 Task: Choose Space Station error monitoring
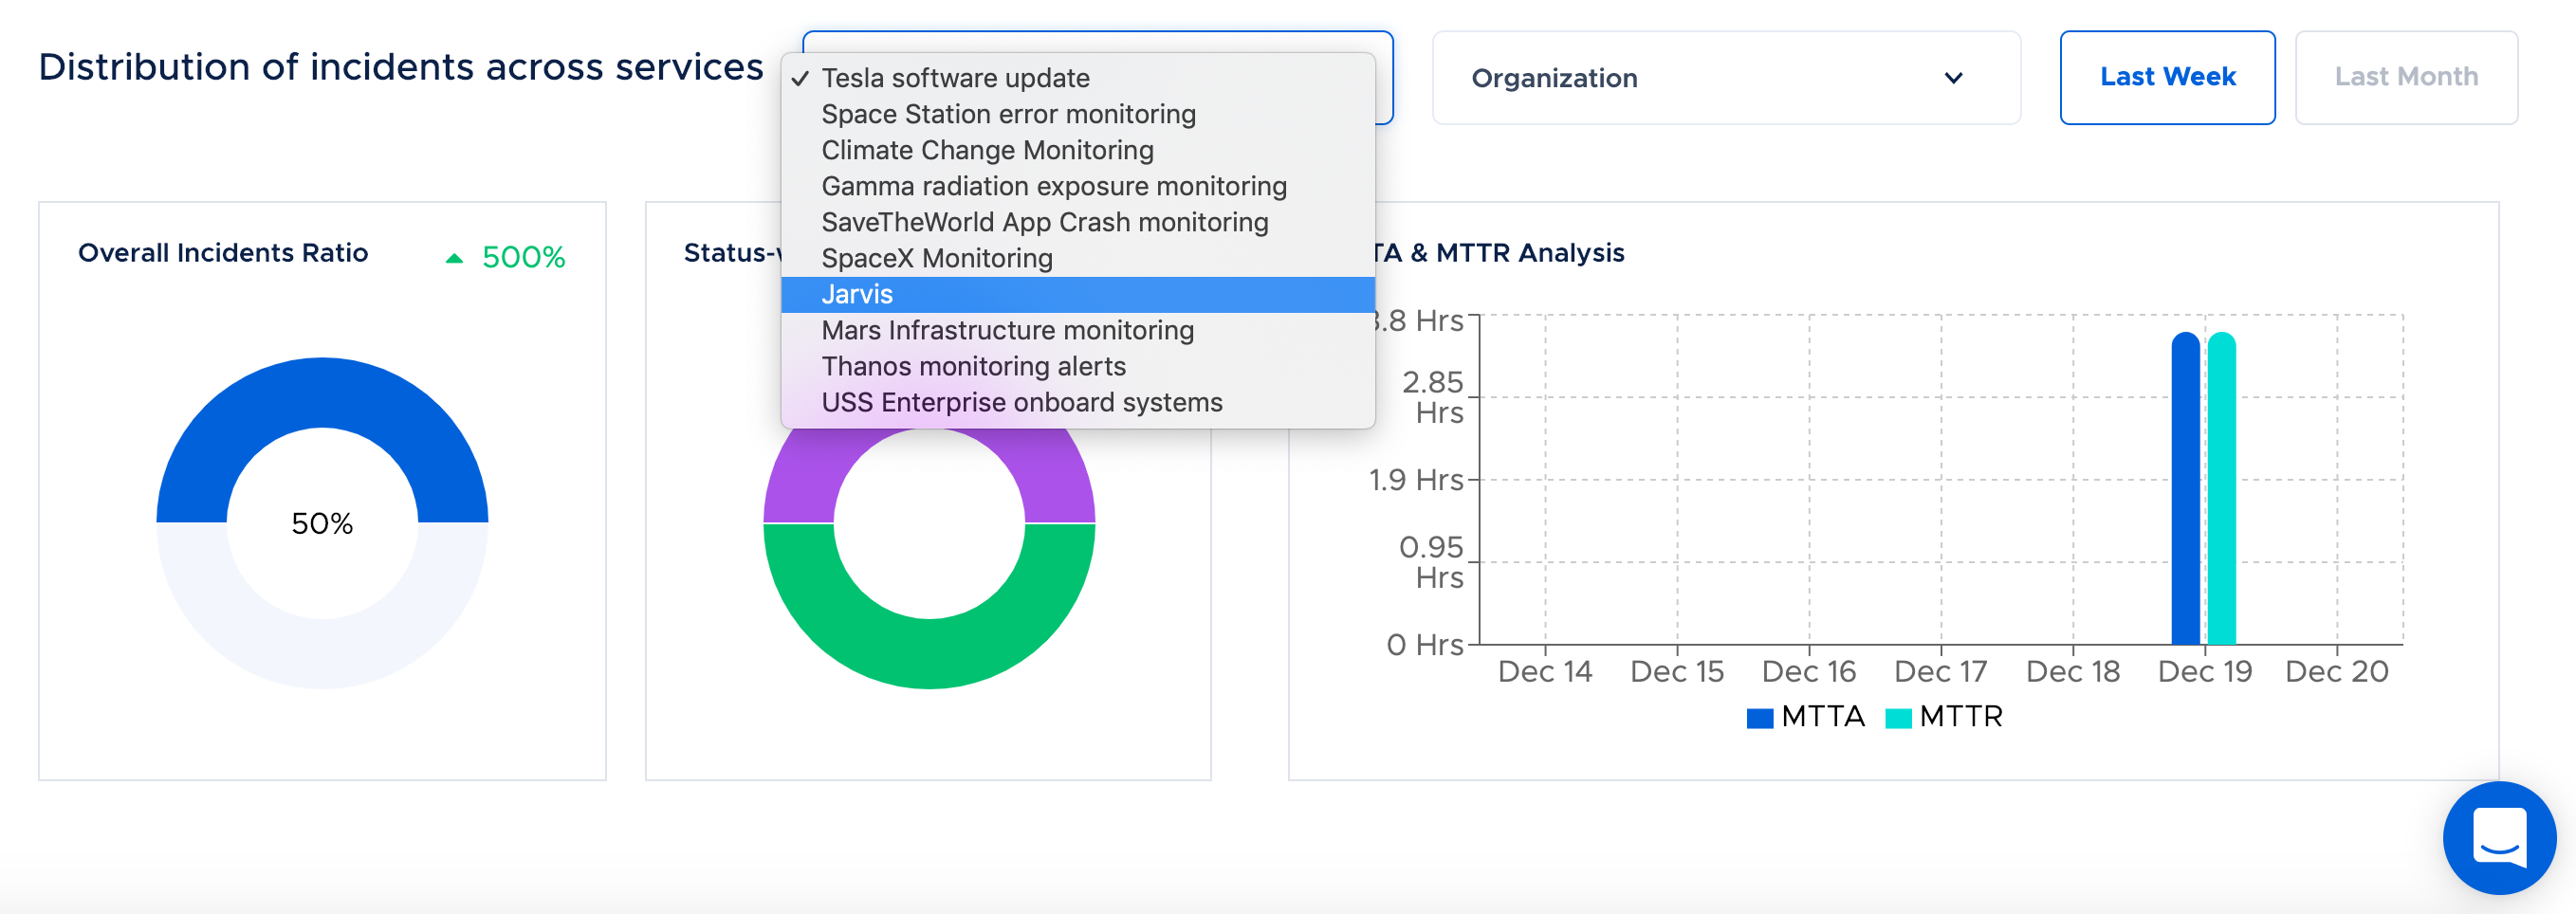(1078, 114)
